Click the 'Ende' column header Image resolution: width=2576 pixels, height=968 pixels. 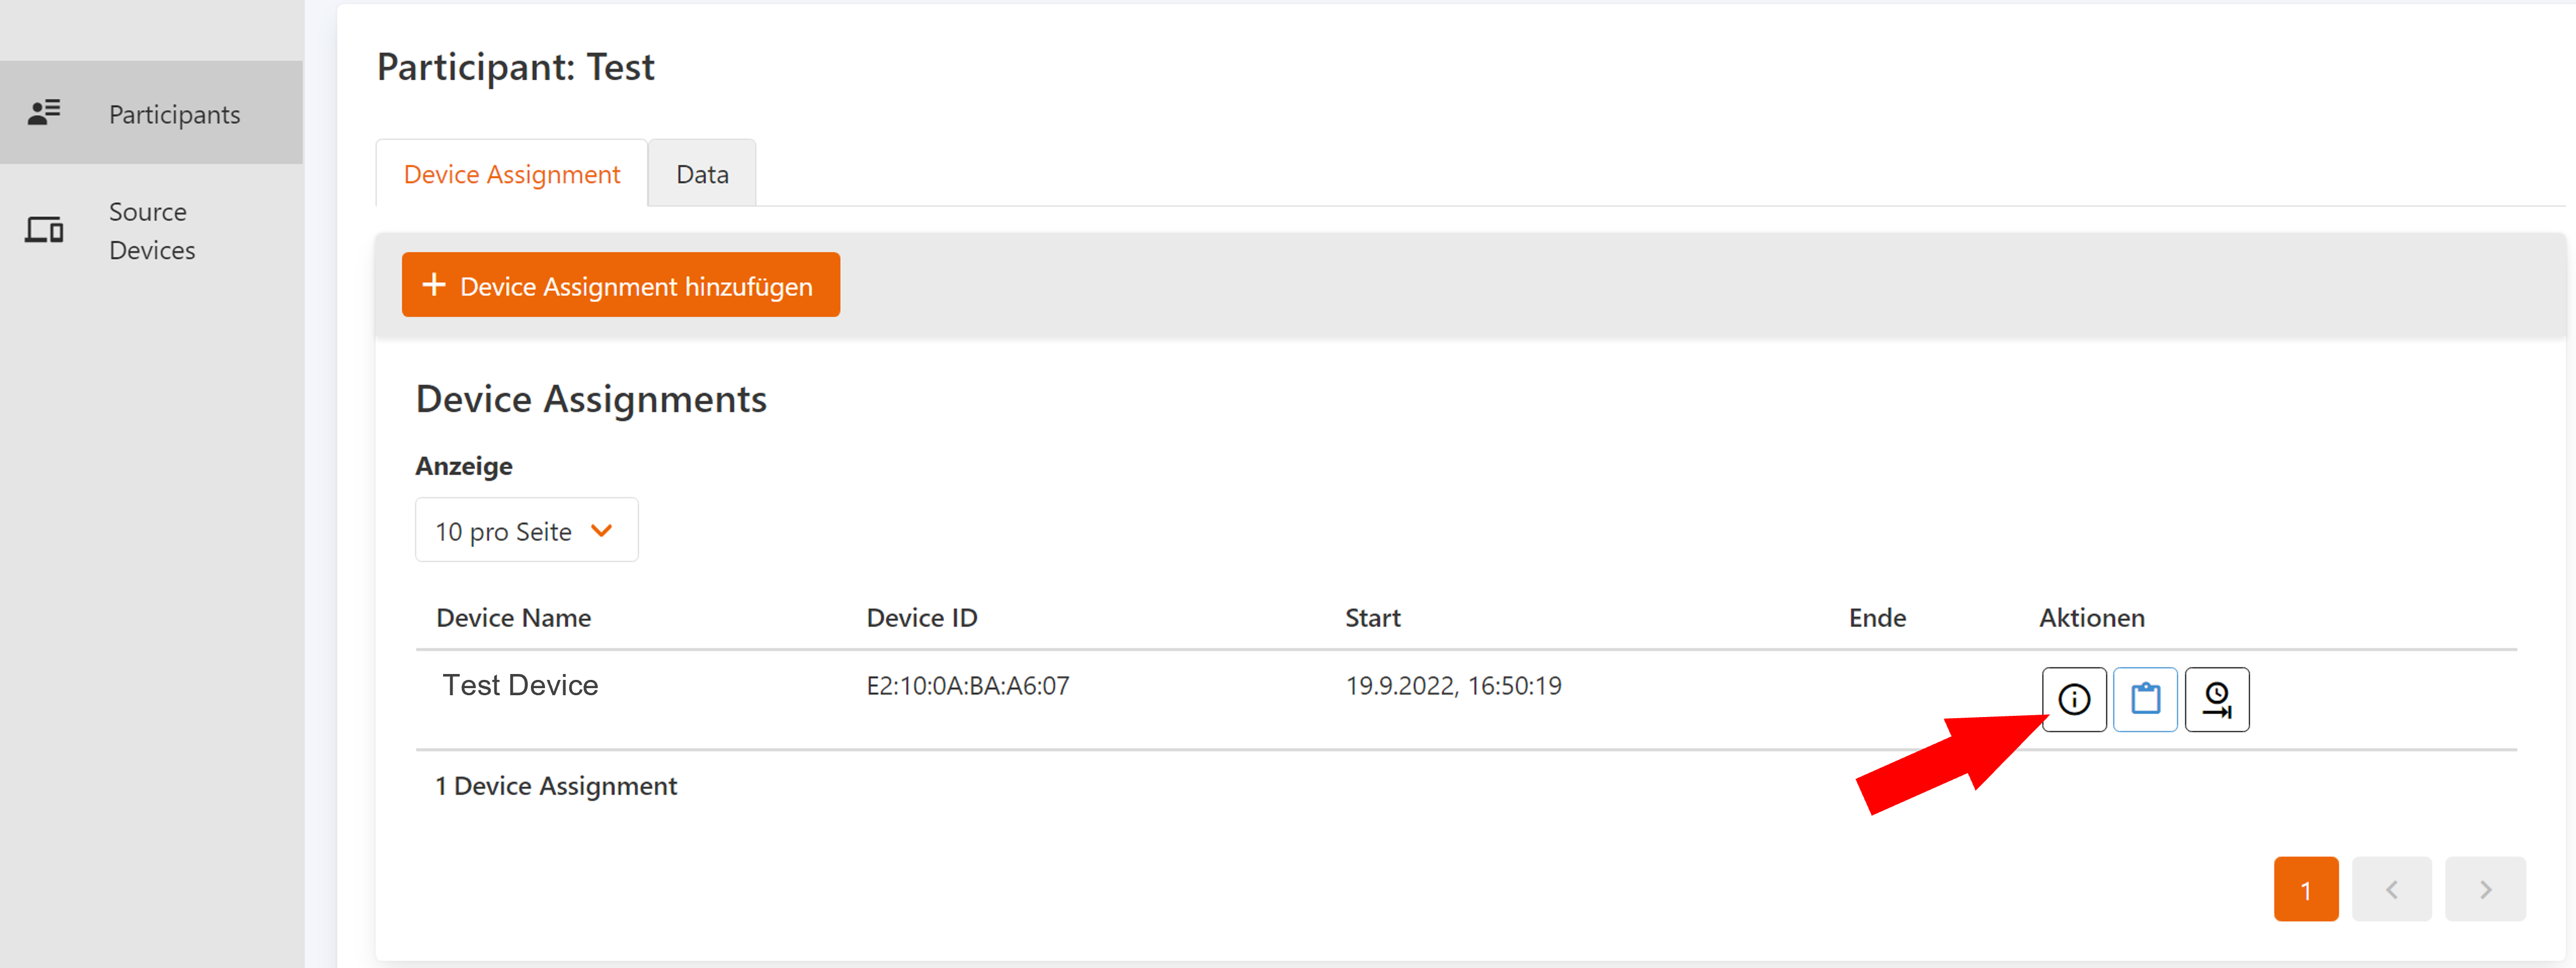pos(1876,617)
